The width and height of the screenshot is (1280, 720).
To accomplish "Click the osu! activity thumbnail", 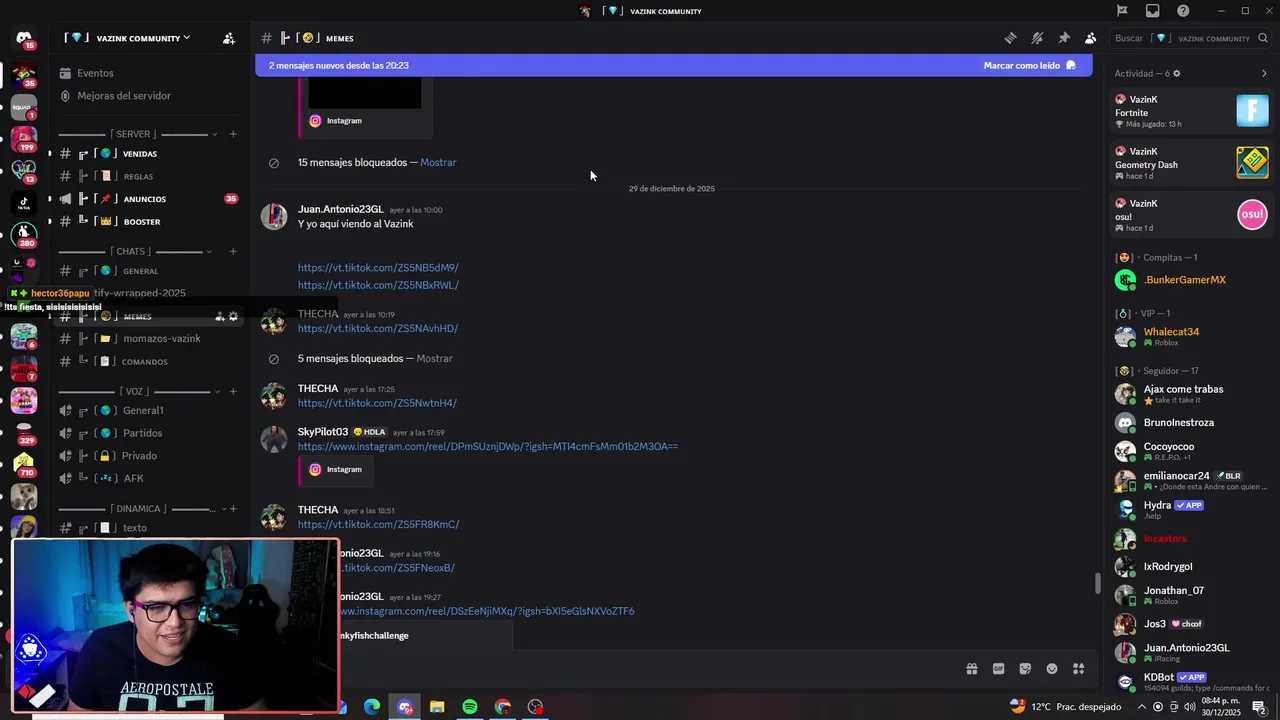I will [1252, 214].
